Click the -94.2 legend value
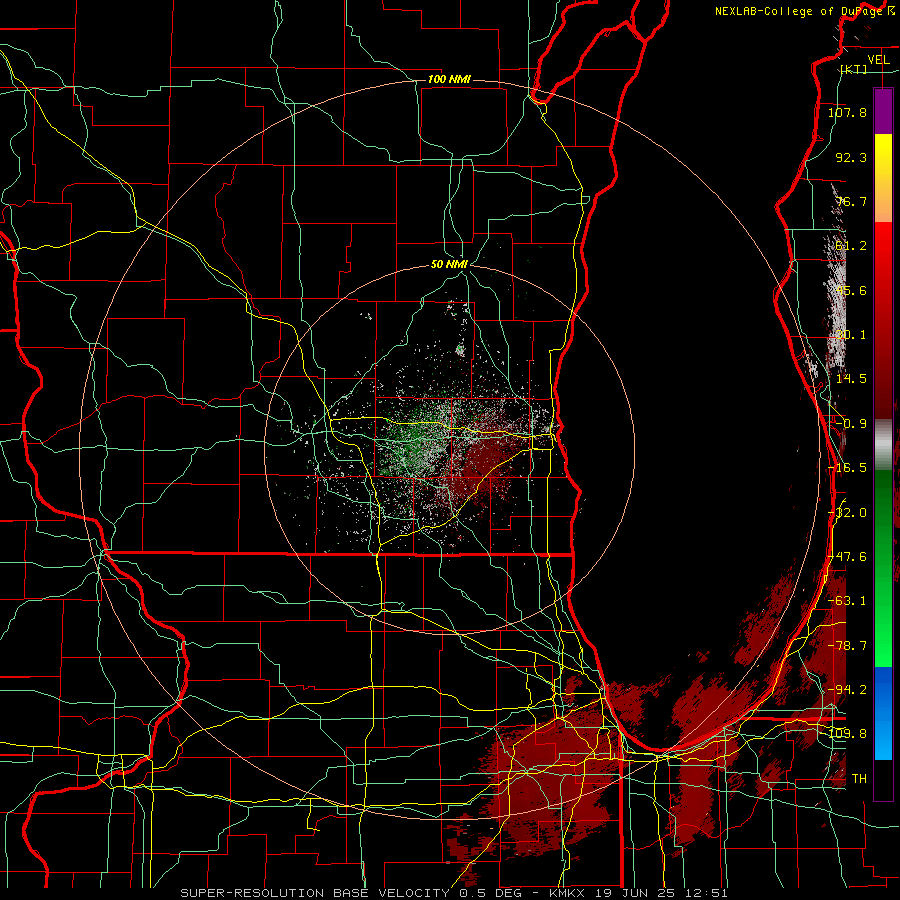The width and height of the screenshot is (900, 900). (847, 690)
